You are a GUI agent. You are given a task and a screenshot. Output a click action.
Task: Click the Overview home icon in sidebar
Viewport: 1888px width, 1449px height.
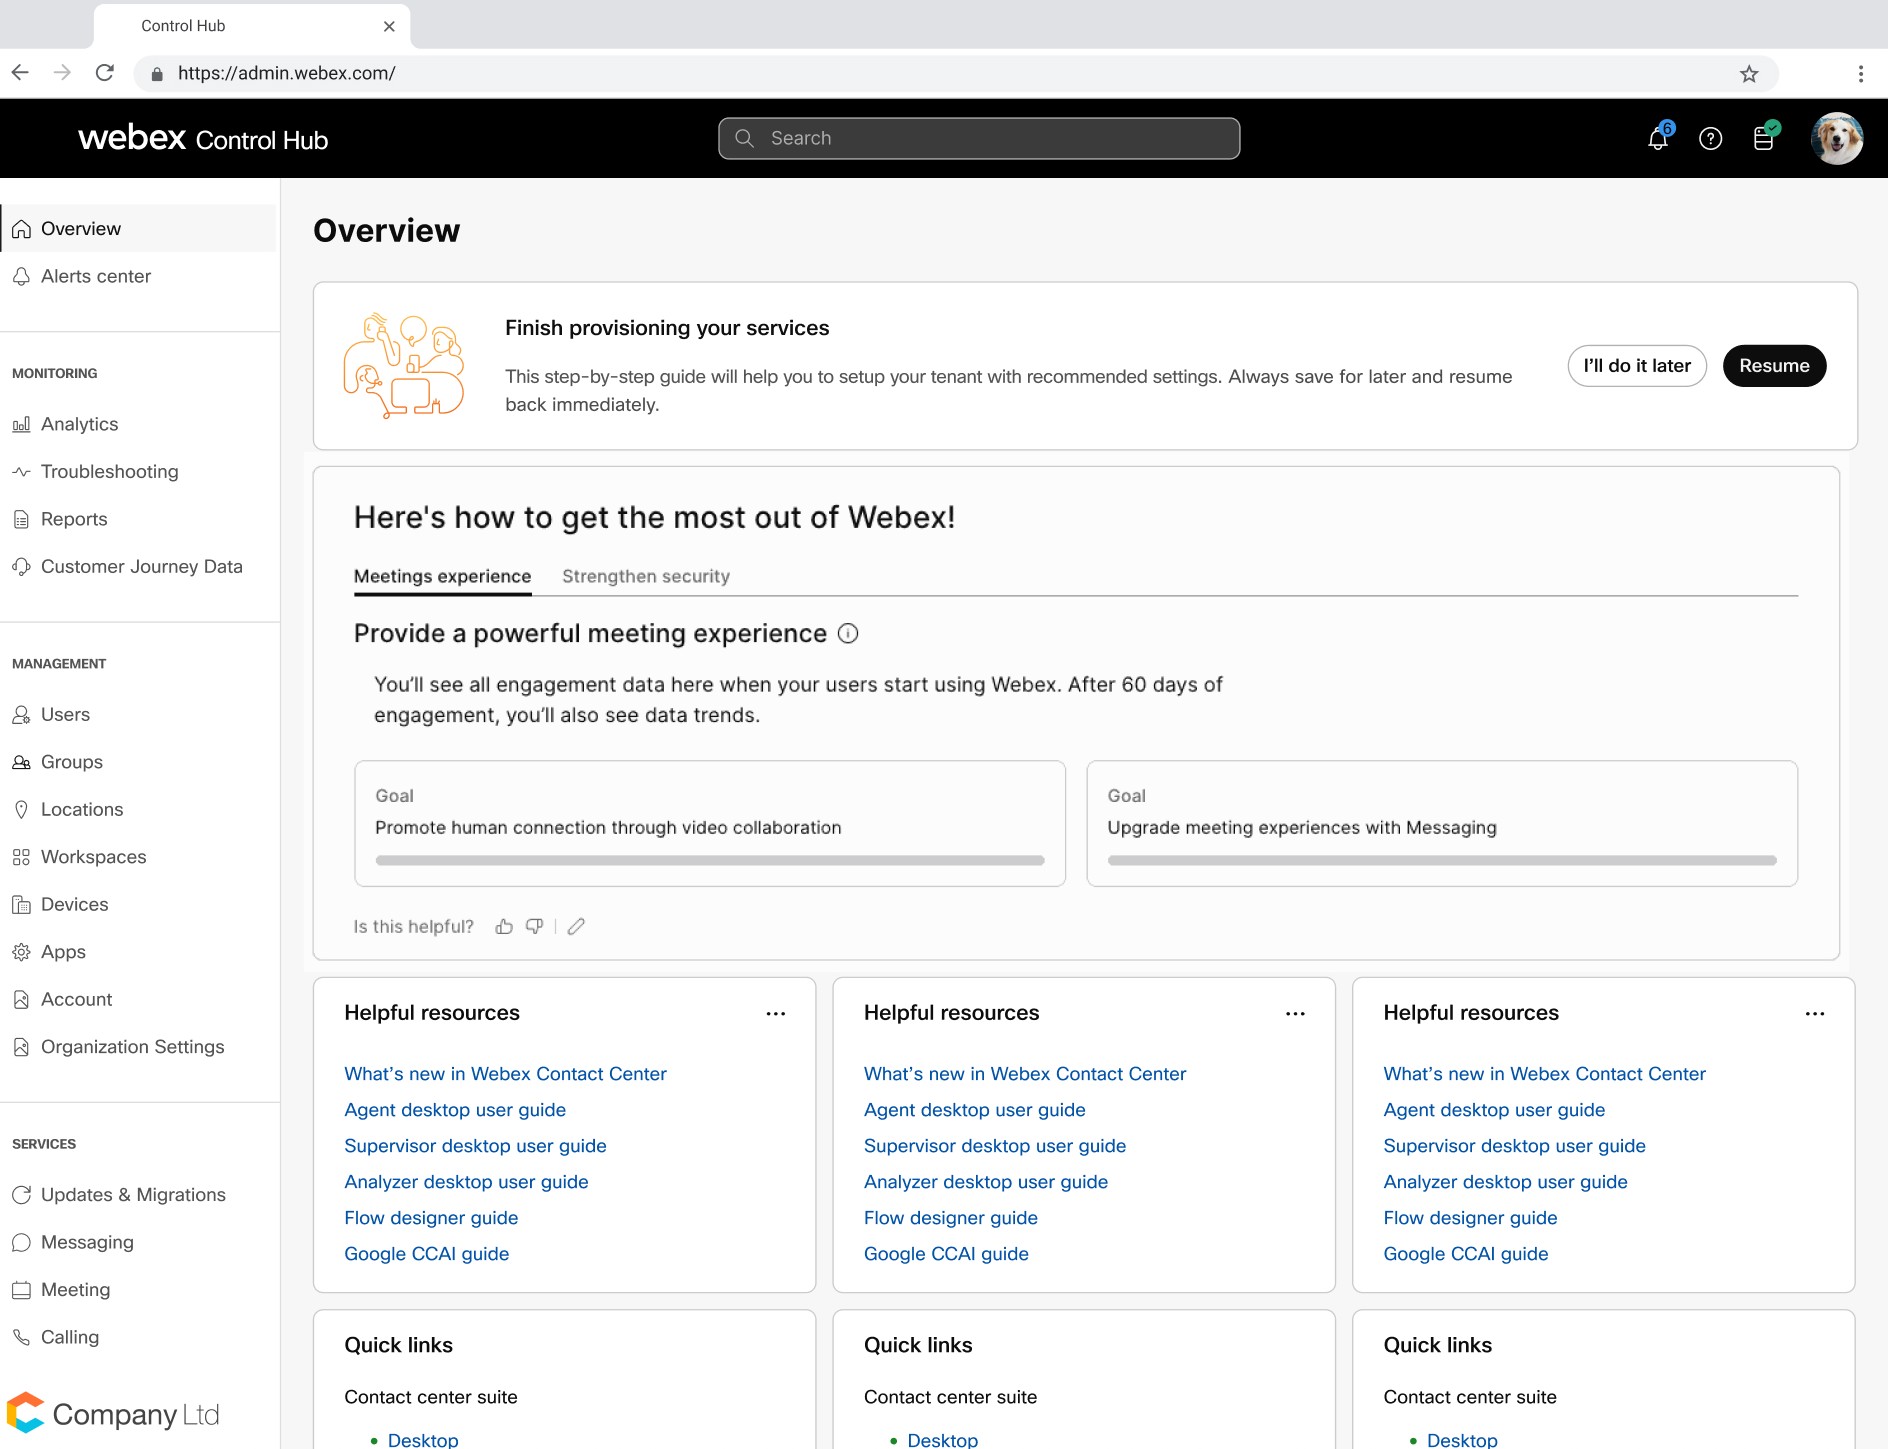tap(21, 229)
